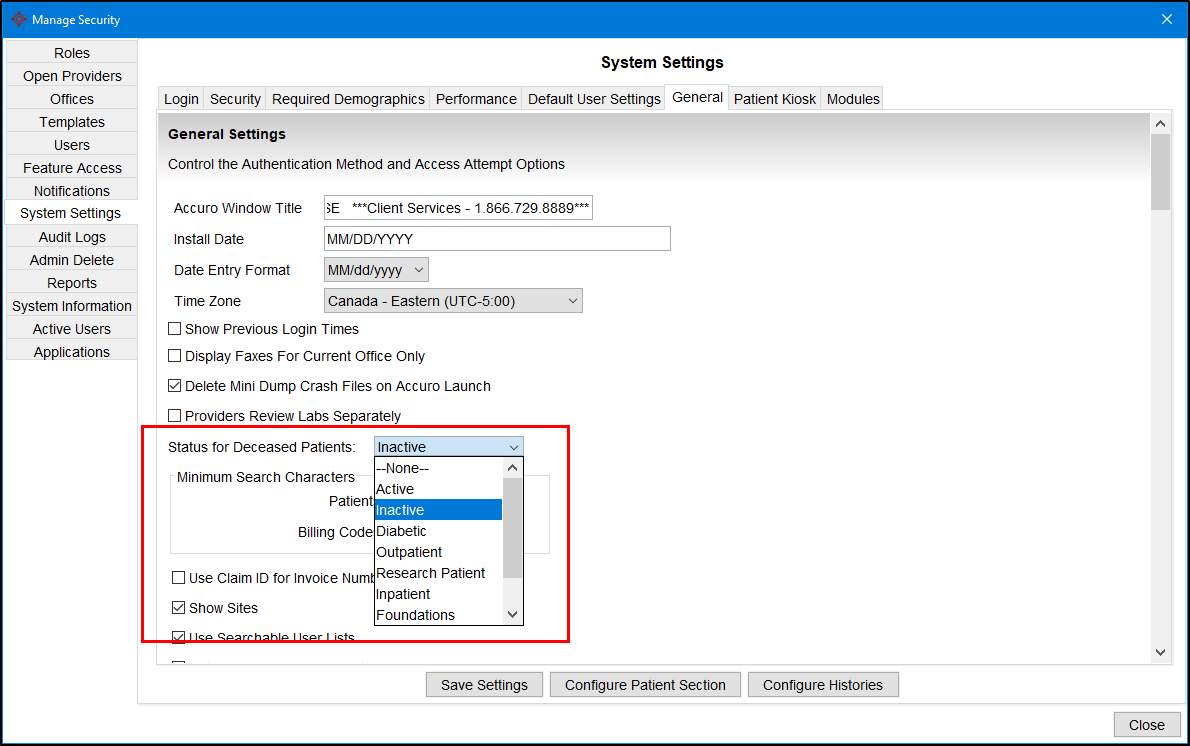1190x746 pixels.
Task: Enable Providers Review Labs Separately
Action: pos(174,415)
